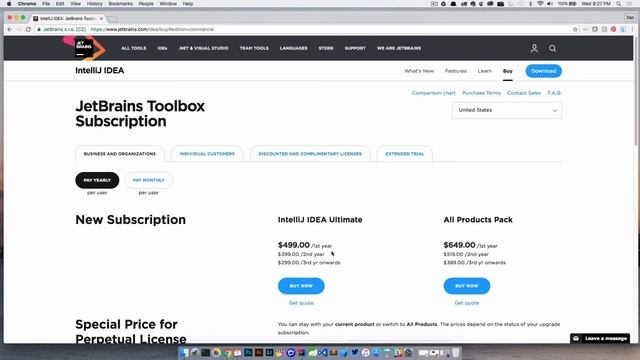
Task: Open the All Tools navigation menu
Action: tap(133, 48)
